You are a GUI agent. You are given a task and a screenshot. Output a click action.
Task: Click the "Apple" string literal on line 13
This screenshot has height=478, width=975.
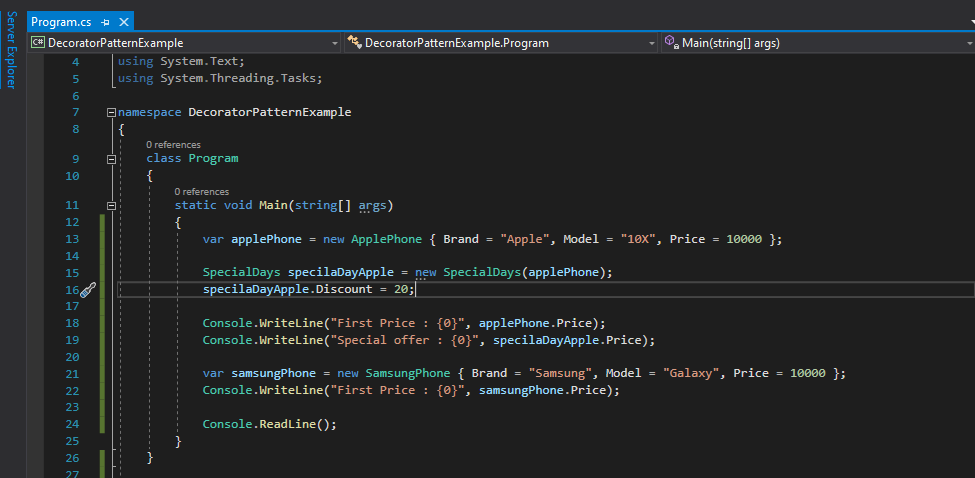pos(524,239)
